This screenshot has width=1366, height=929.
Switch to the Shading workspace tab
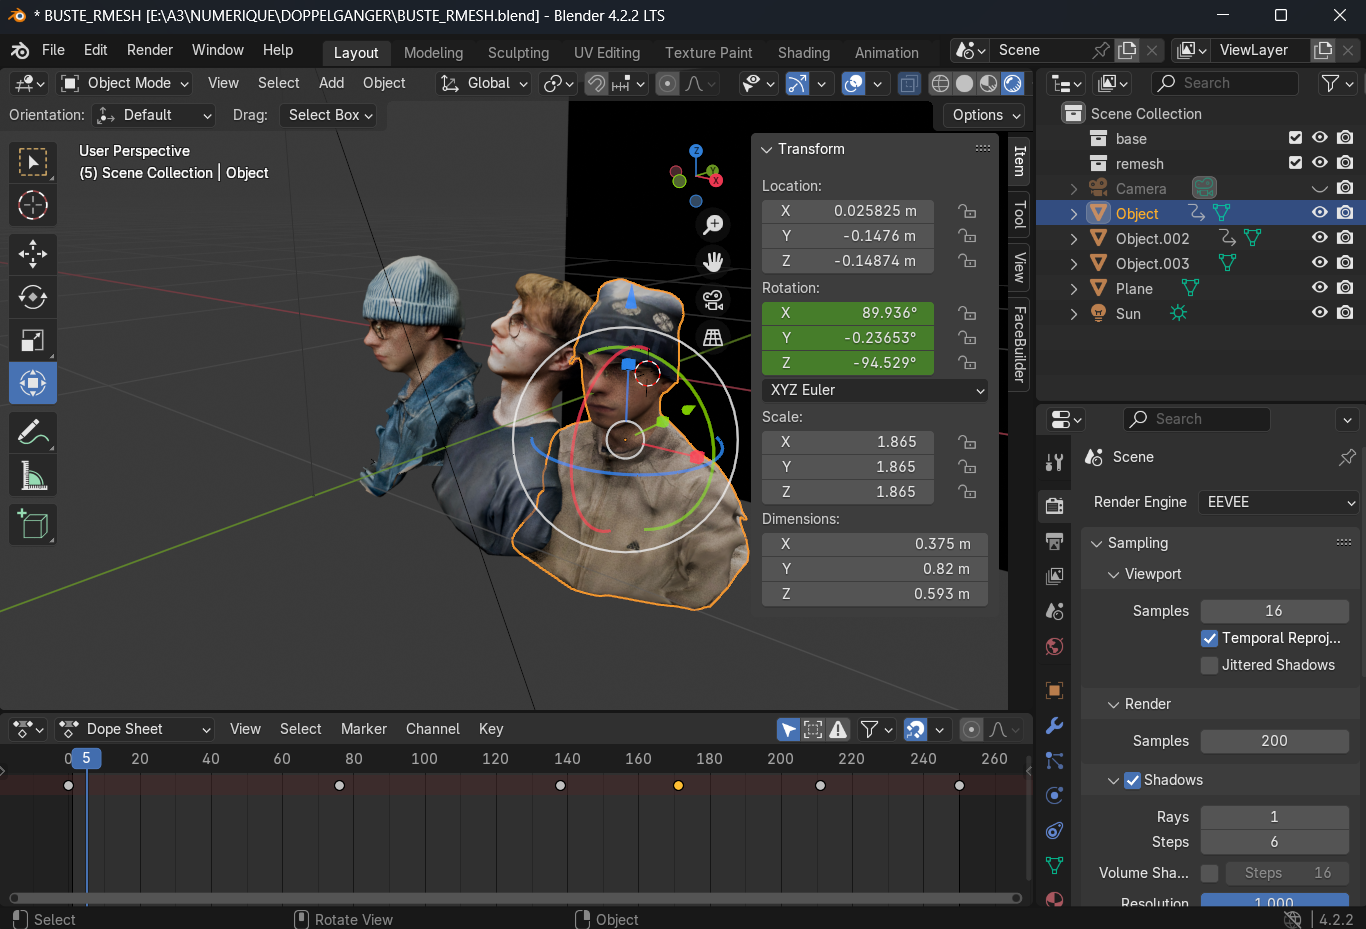point(803,52)
